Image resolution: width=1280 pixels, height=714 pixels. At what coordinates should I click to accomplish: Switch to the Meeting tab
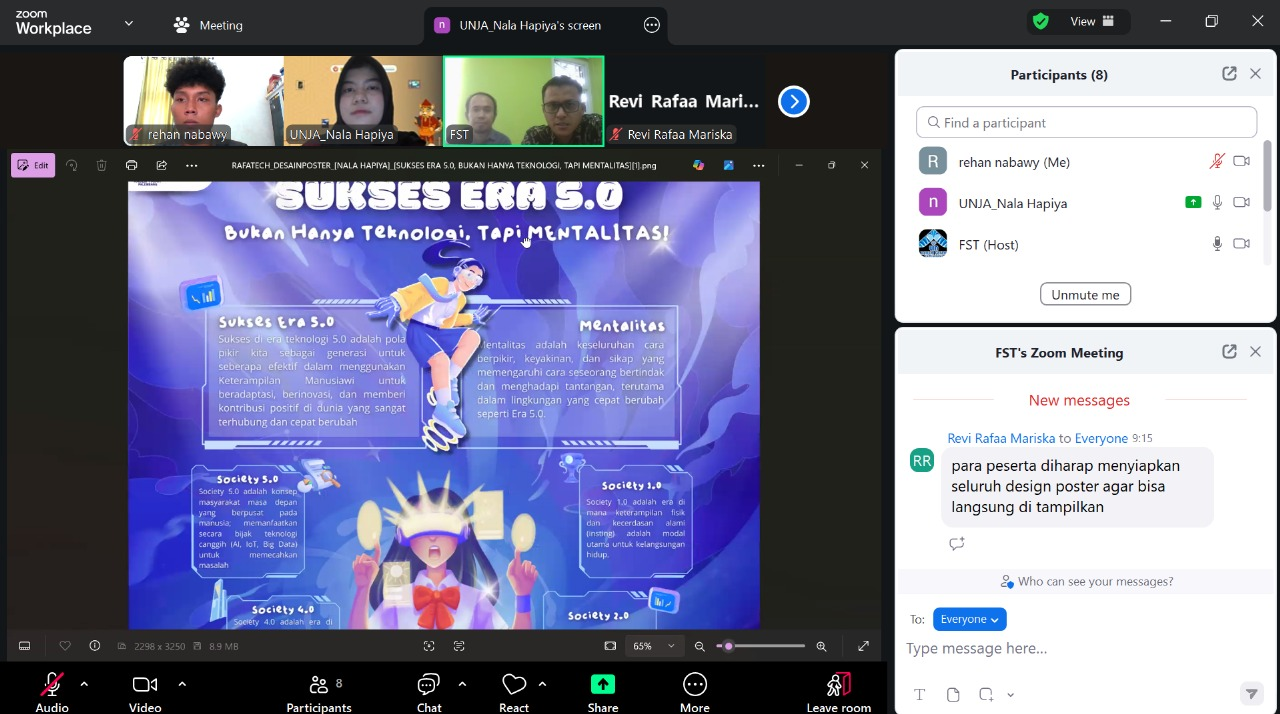(x=208, y=25)
